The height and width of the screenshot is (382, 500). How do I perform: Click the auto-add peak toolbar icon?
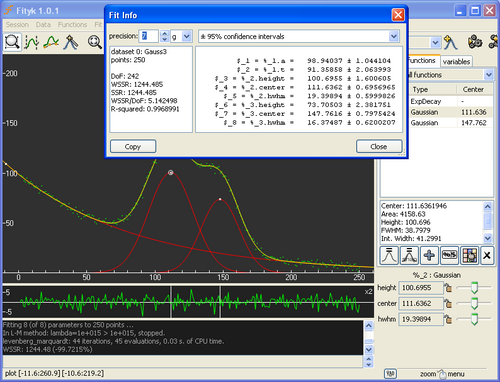coord(451,42)
